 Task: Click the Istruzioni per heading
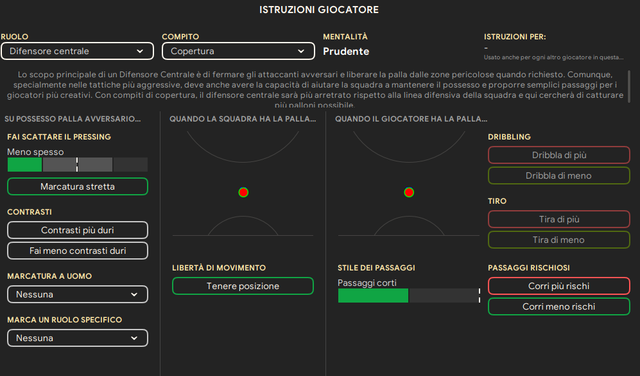pos(515,37)
